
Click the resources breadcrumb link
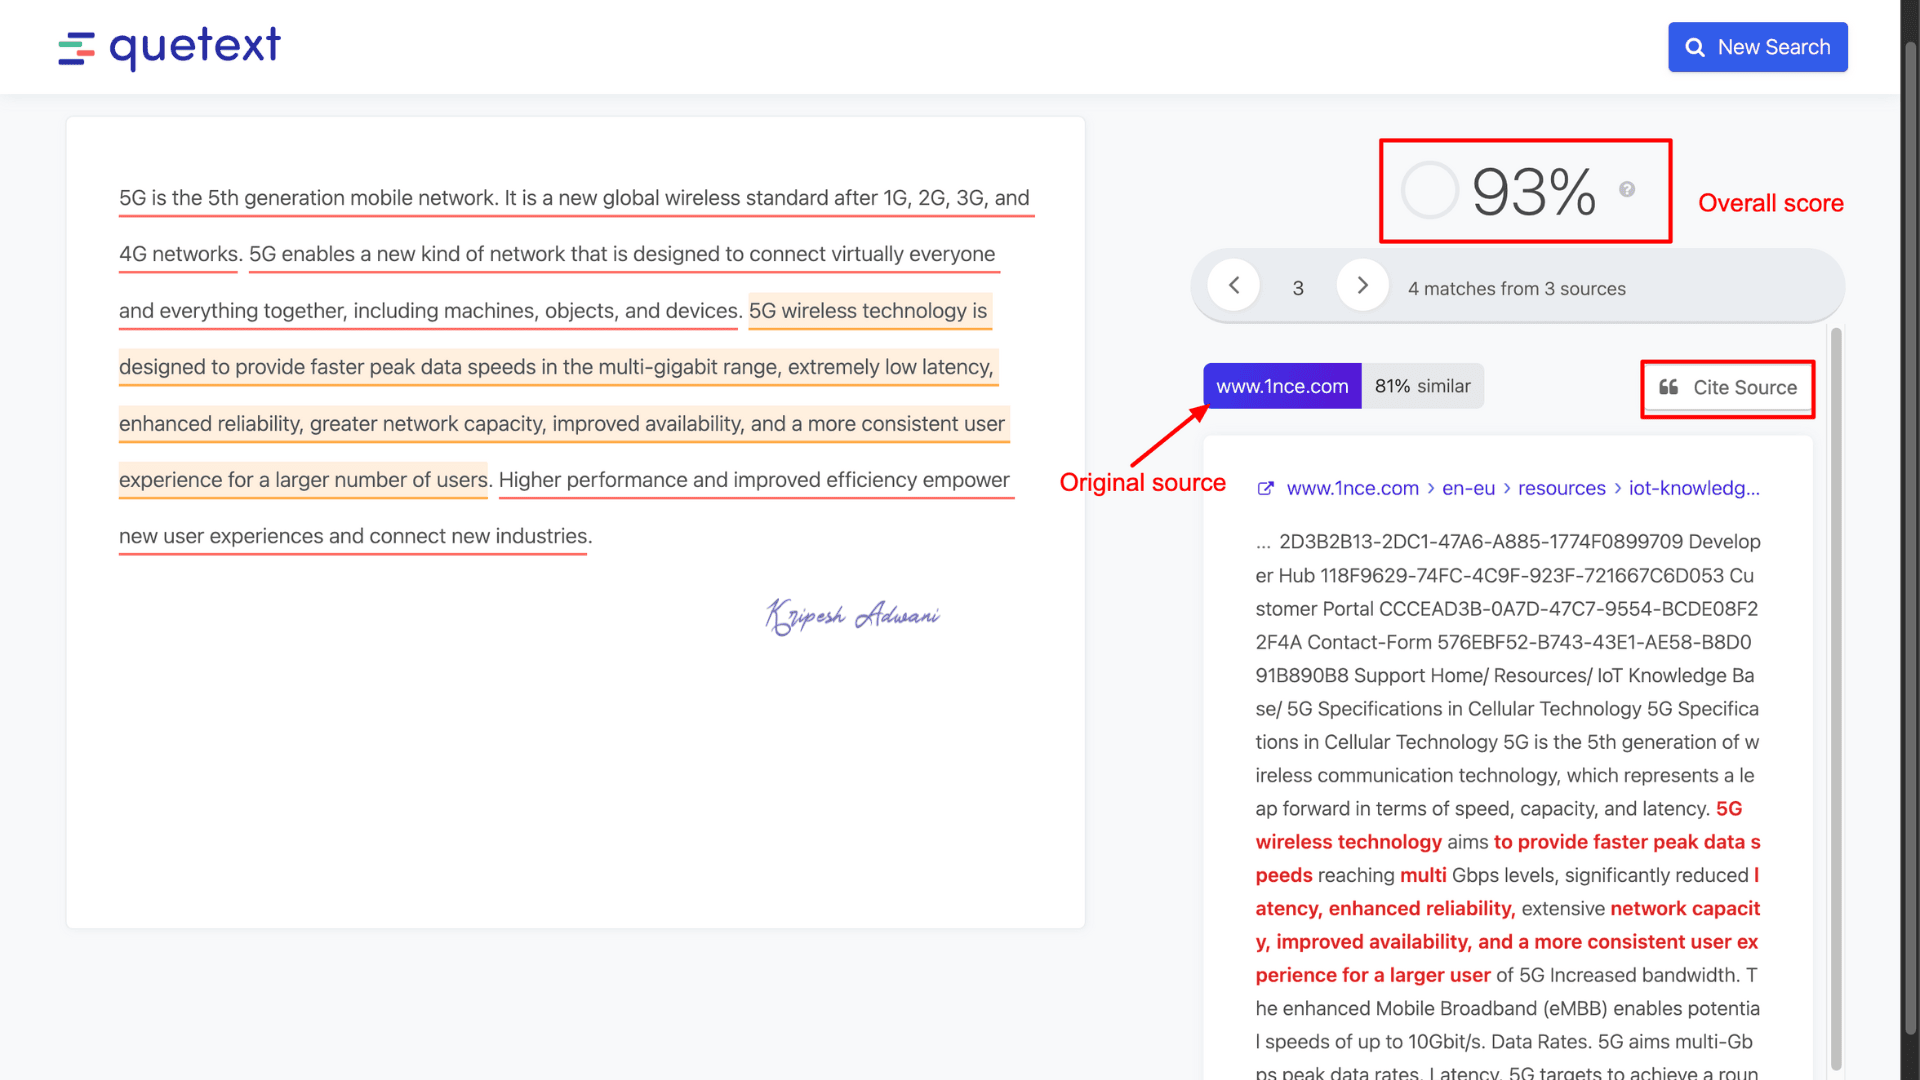coord(1561,488)
